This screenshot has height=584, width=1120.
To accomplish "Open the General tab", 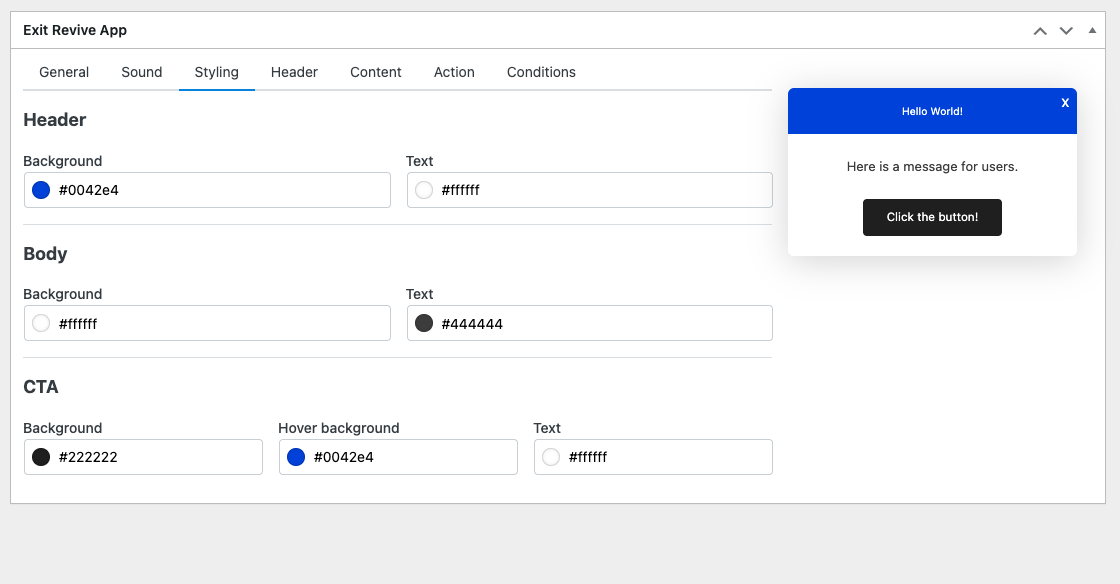I will [x=64, y=72].
